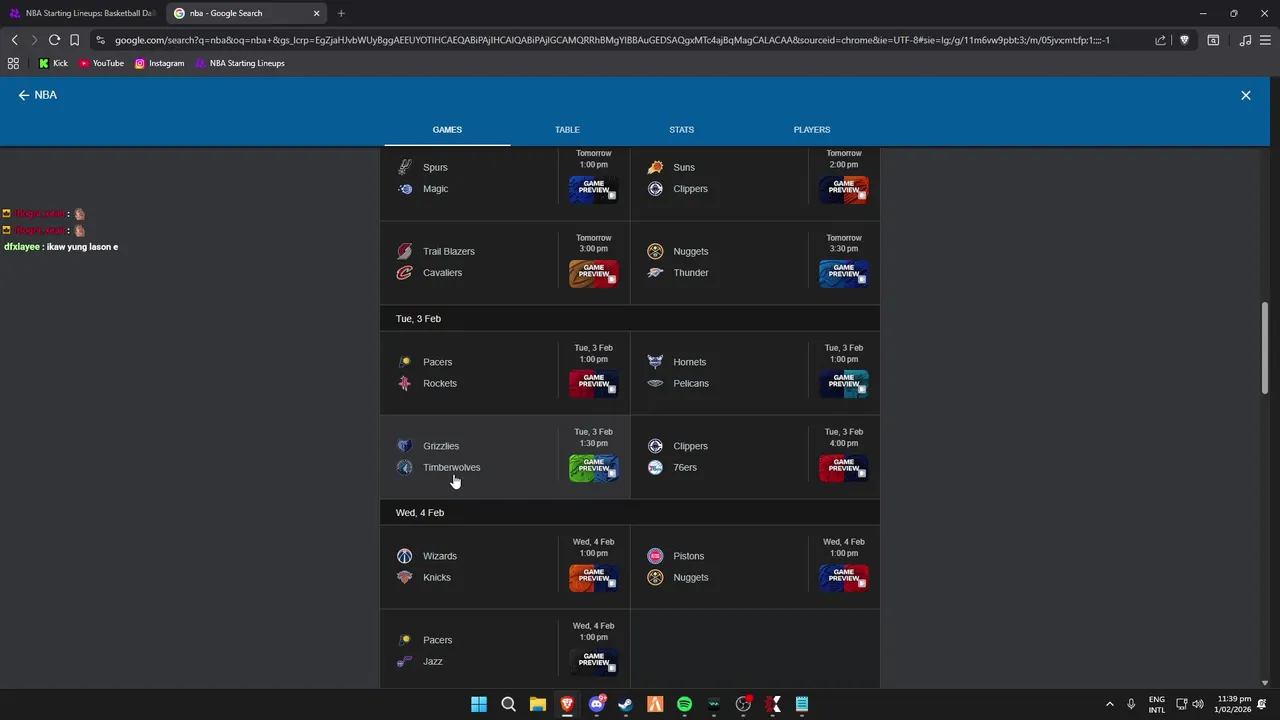The height and width of the screenshot is (720, 1280).
Task: Click the Cavaliers team logo
Action: coord(405,273)
